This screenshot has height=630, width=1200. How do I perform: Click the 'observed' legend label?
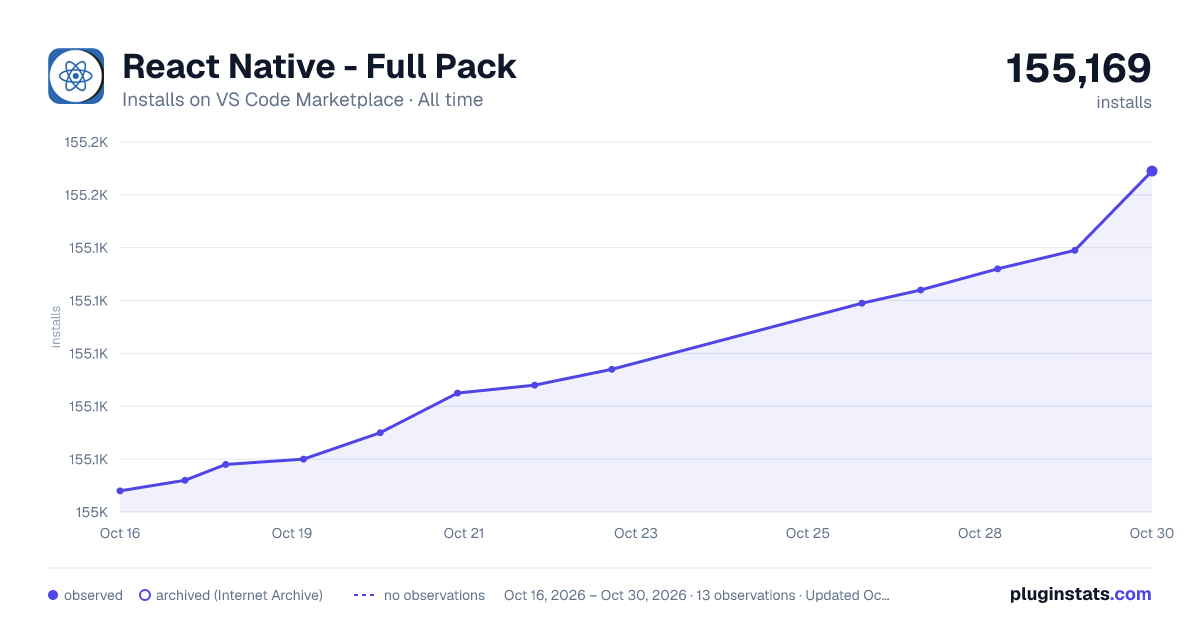93,595
